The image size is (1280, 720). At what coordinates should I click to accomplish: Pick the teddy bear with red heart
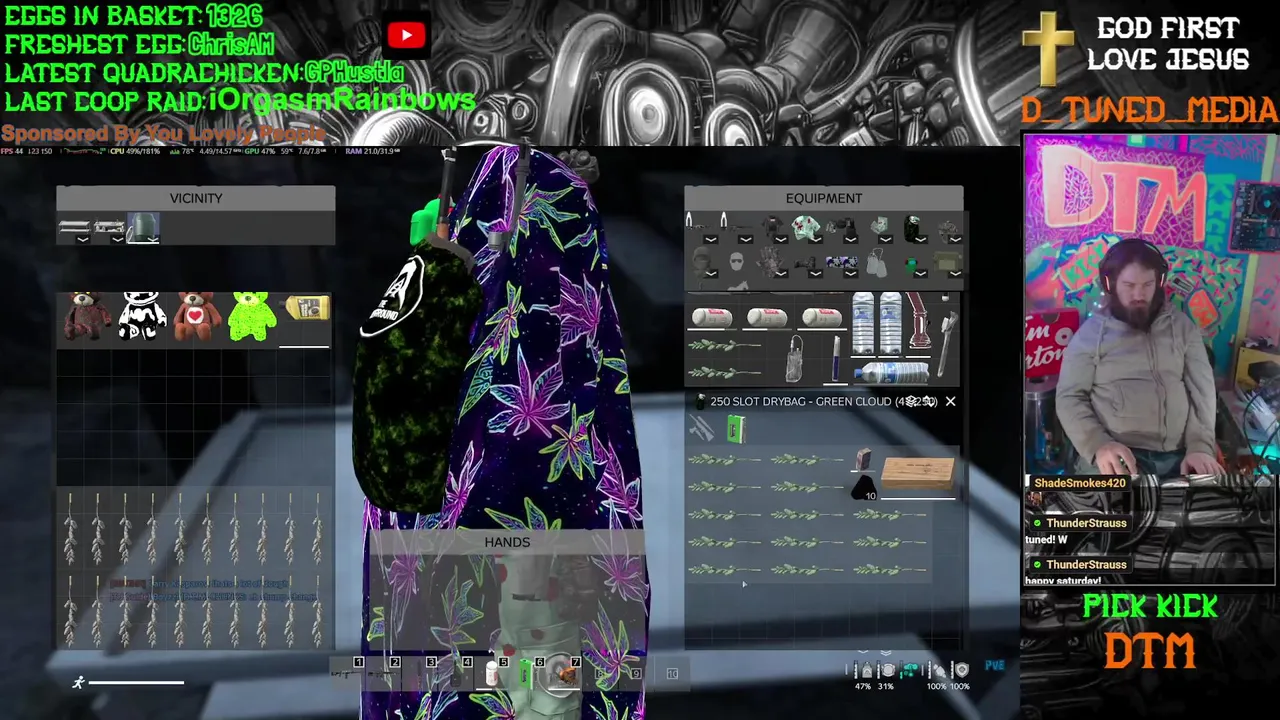(x=197, y=316)
